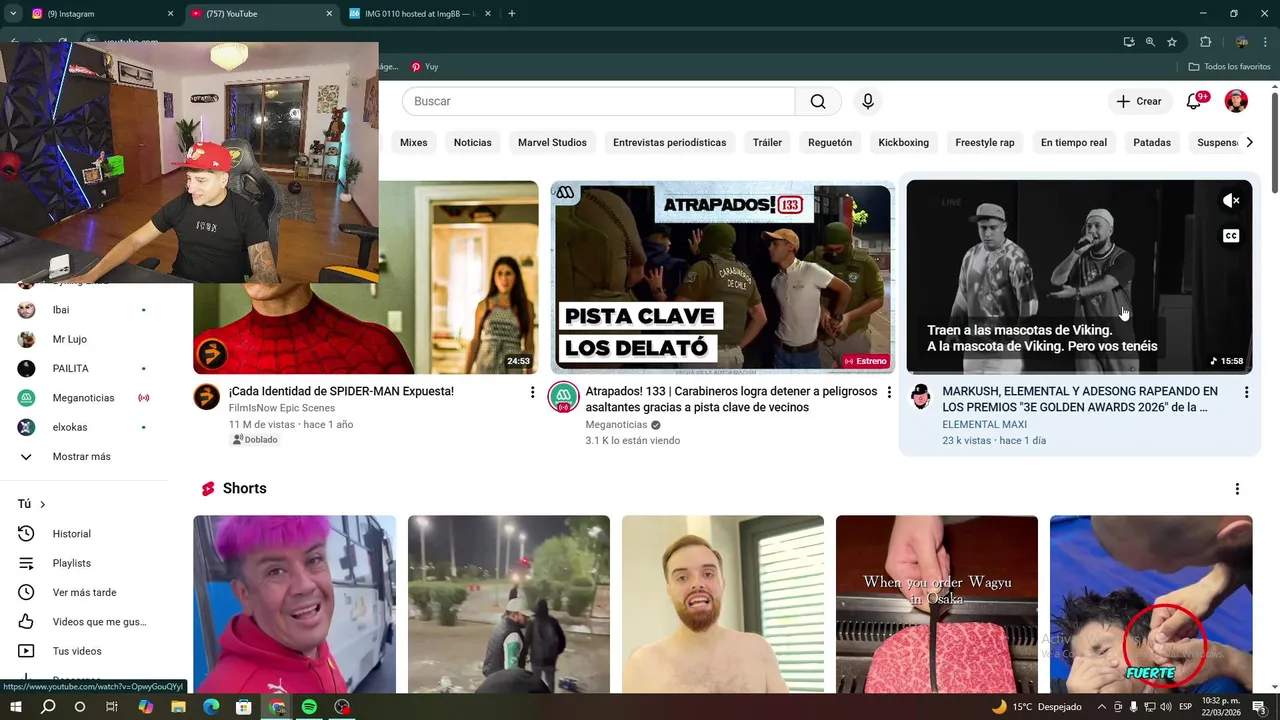Open options menu for Atrapados 133 video
The width and height of the screenshot is (1280, 720).
click(889, 393)
